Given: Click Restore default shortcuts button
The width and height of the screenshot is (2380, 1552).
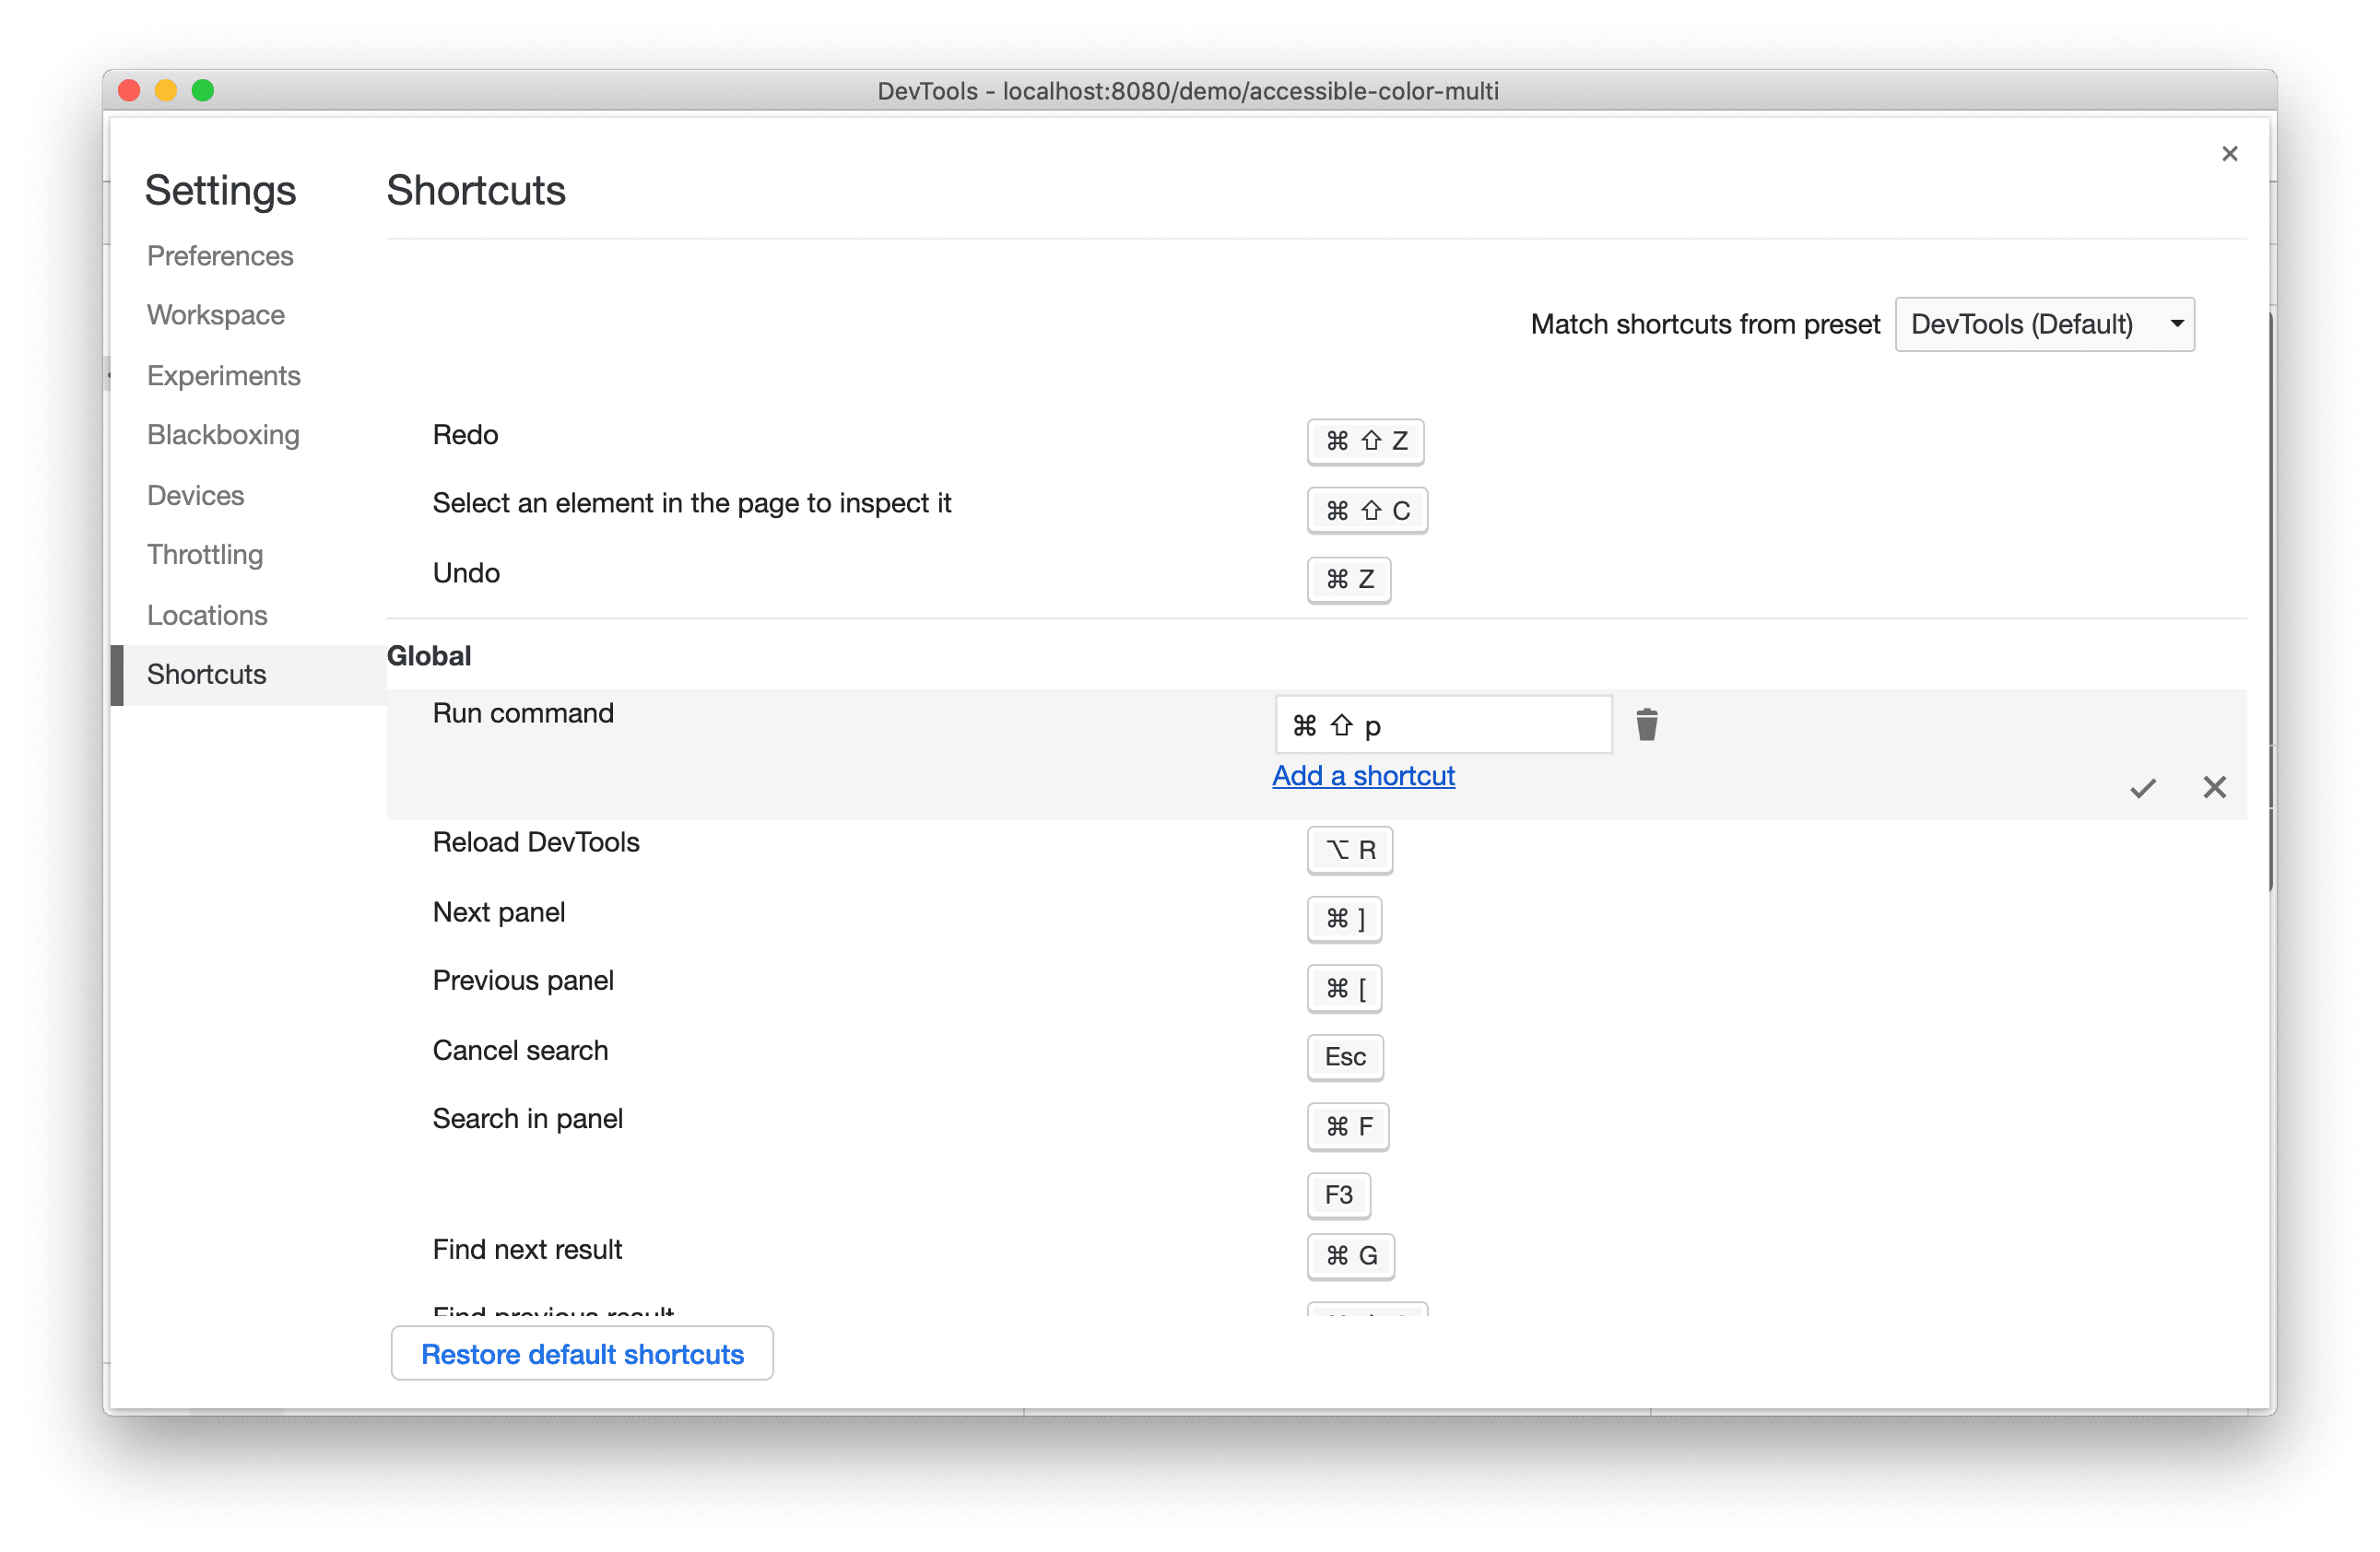Looking at the screenshot, I should pos(581,1355).
